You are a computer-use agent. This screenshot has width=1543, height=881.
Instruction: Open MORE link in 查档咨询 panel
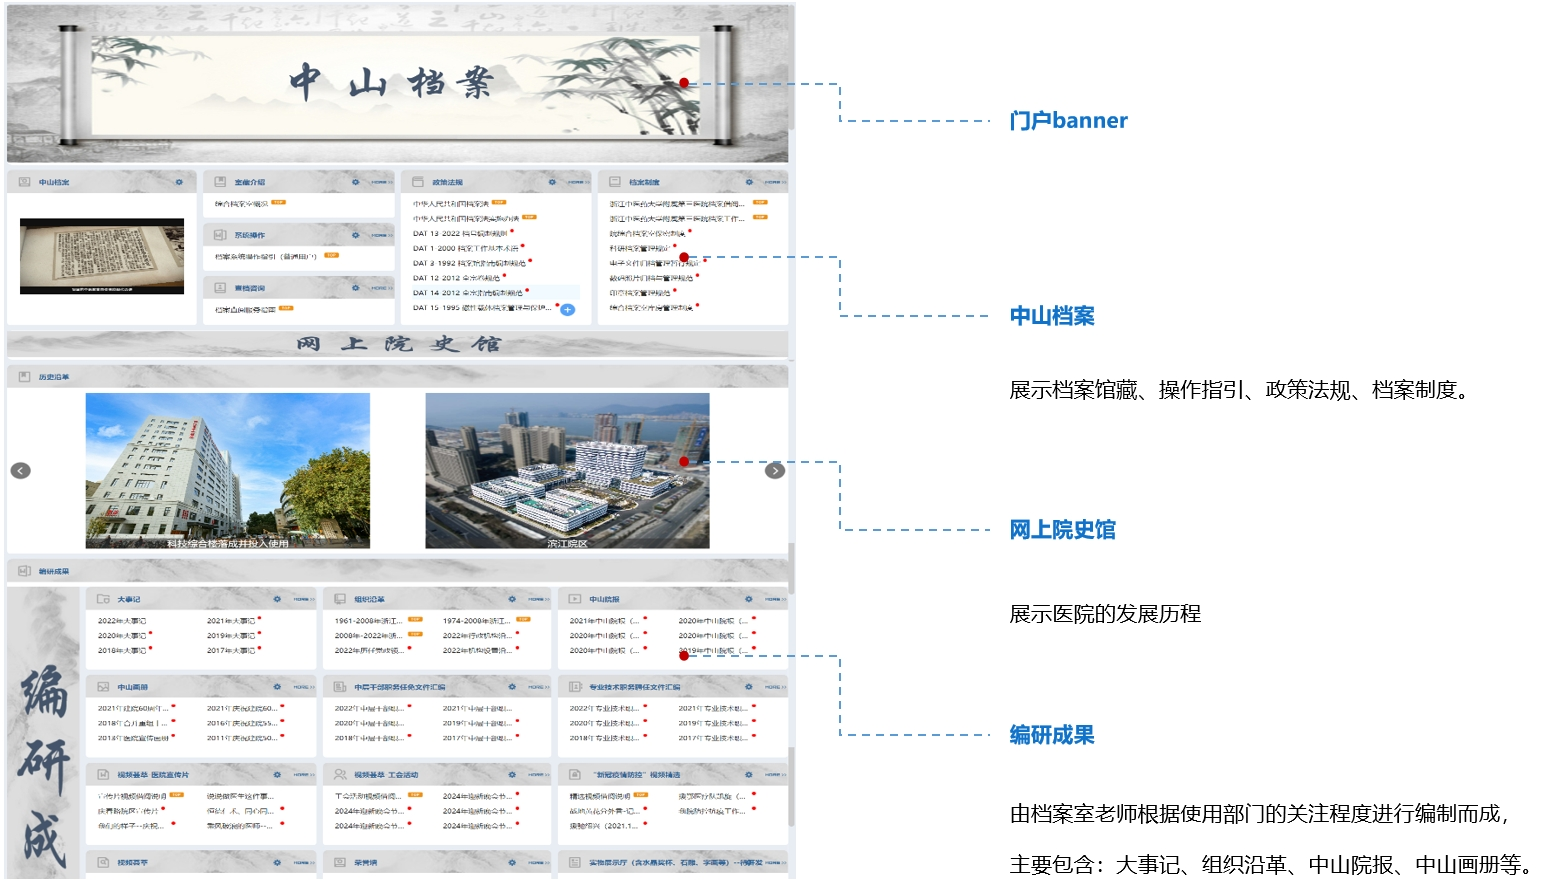click(381, 288)
